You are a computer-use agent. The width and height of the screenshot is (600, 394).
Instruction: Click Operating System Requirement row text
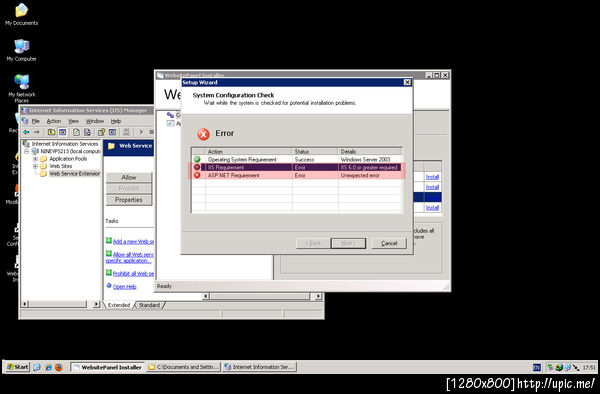tap(242, 160)
